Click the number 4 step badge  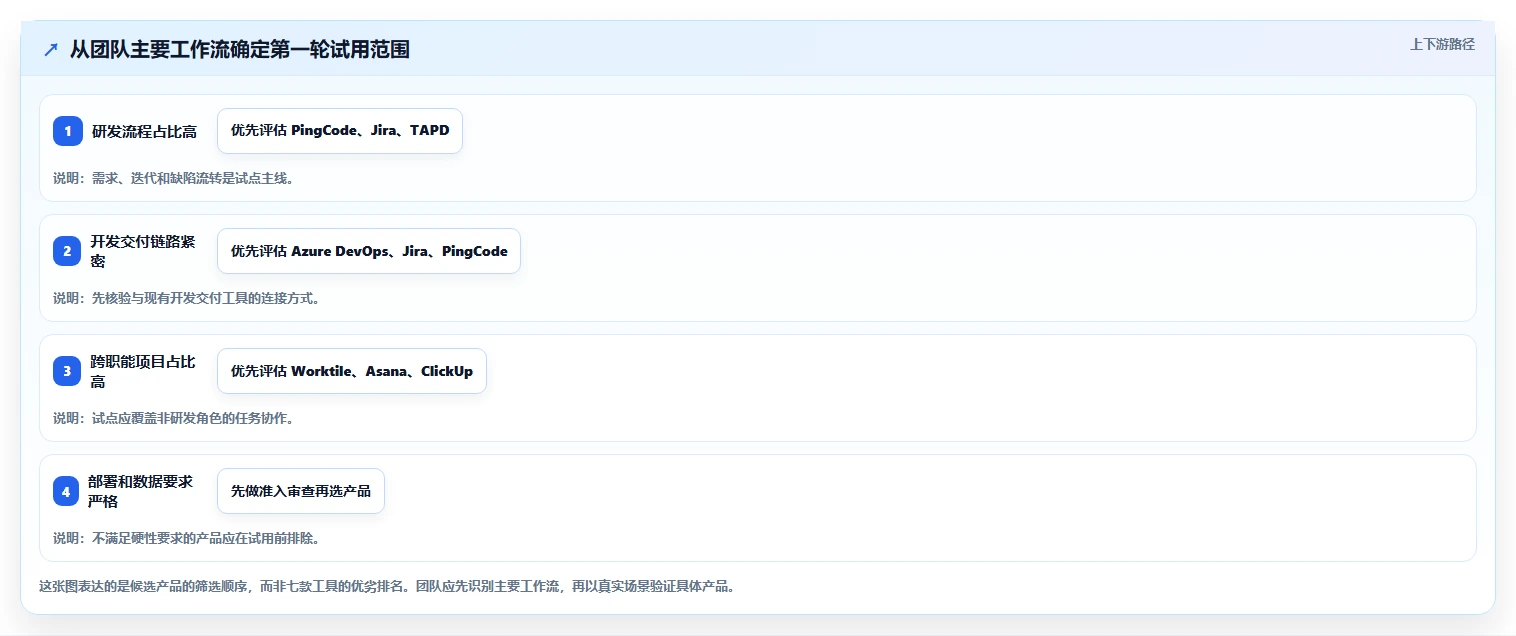coord(68,491)
